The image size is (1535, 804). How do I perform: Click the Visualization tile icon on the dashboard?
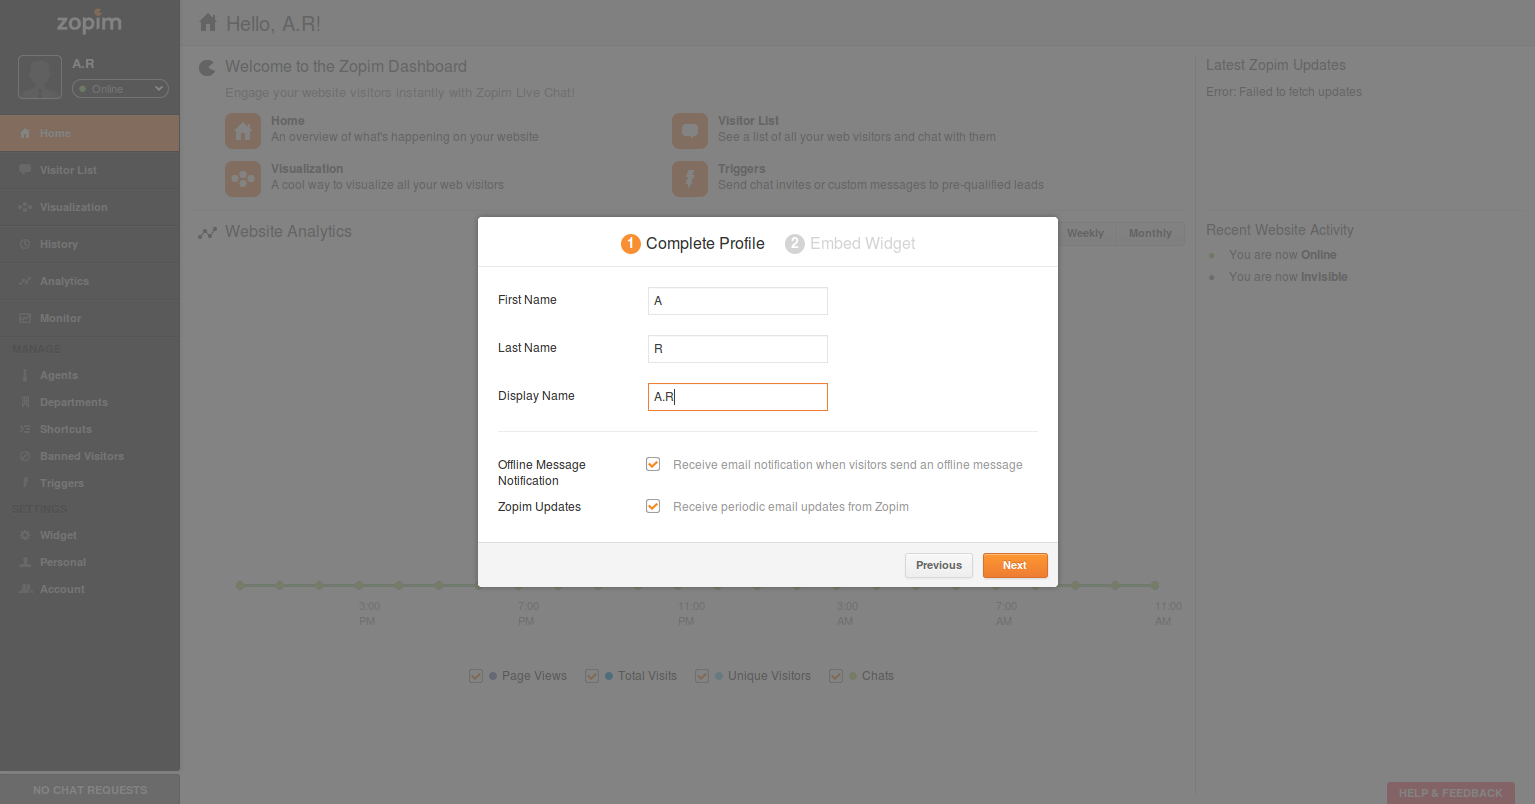[x=243, y=179]
